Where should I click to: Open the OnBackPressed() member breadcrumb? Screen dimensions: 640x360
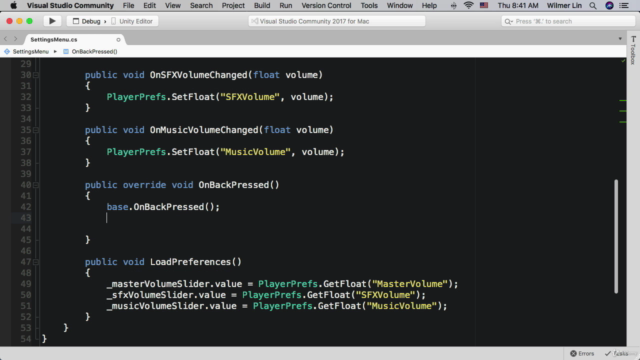(91, 51)
